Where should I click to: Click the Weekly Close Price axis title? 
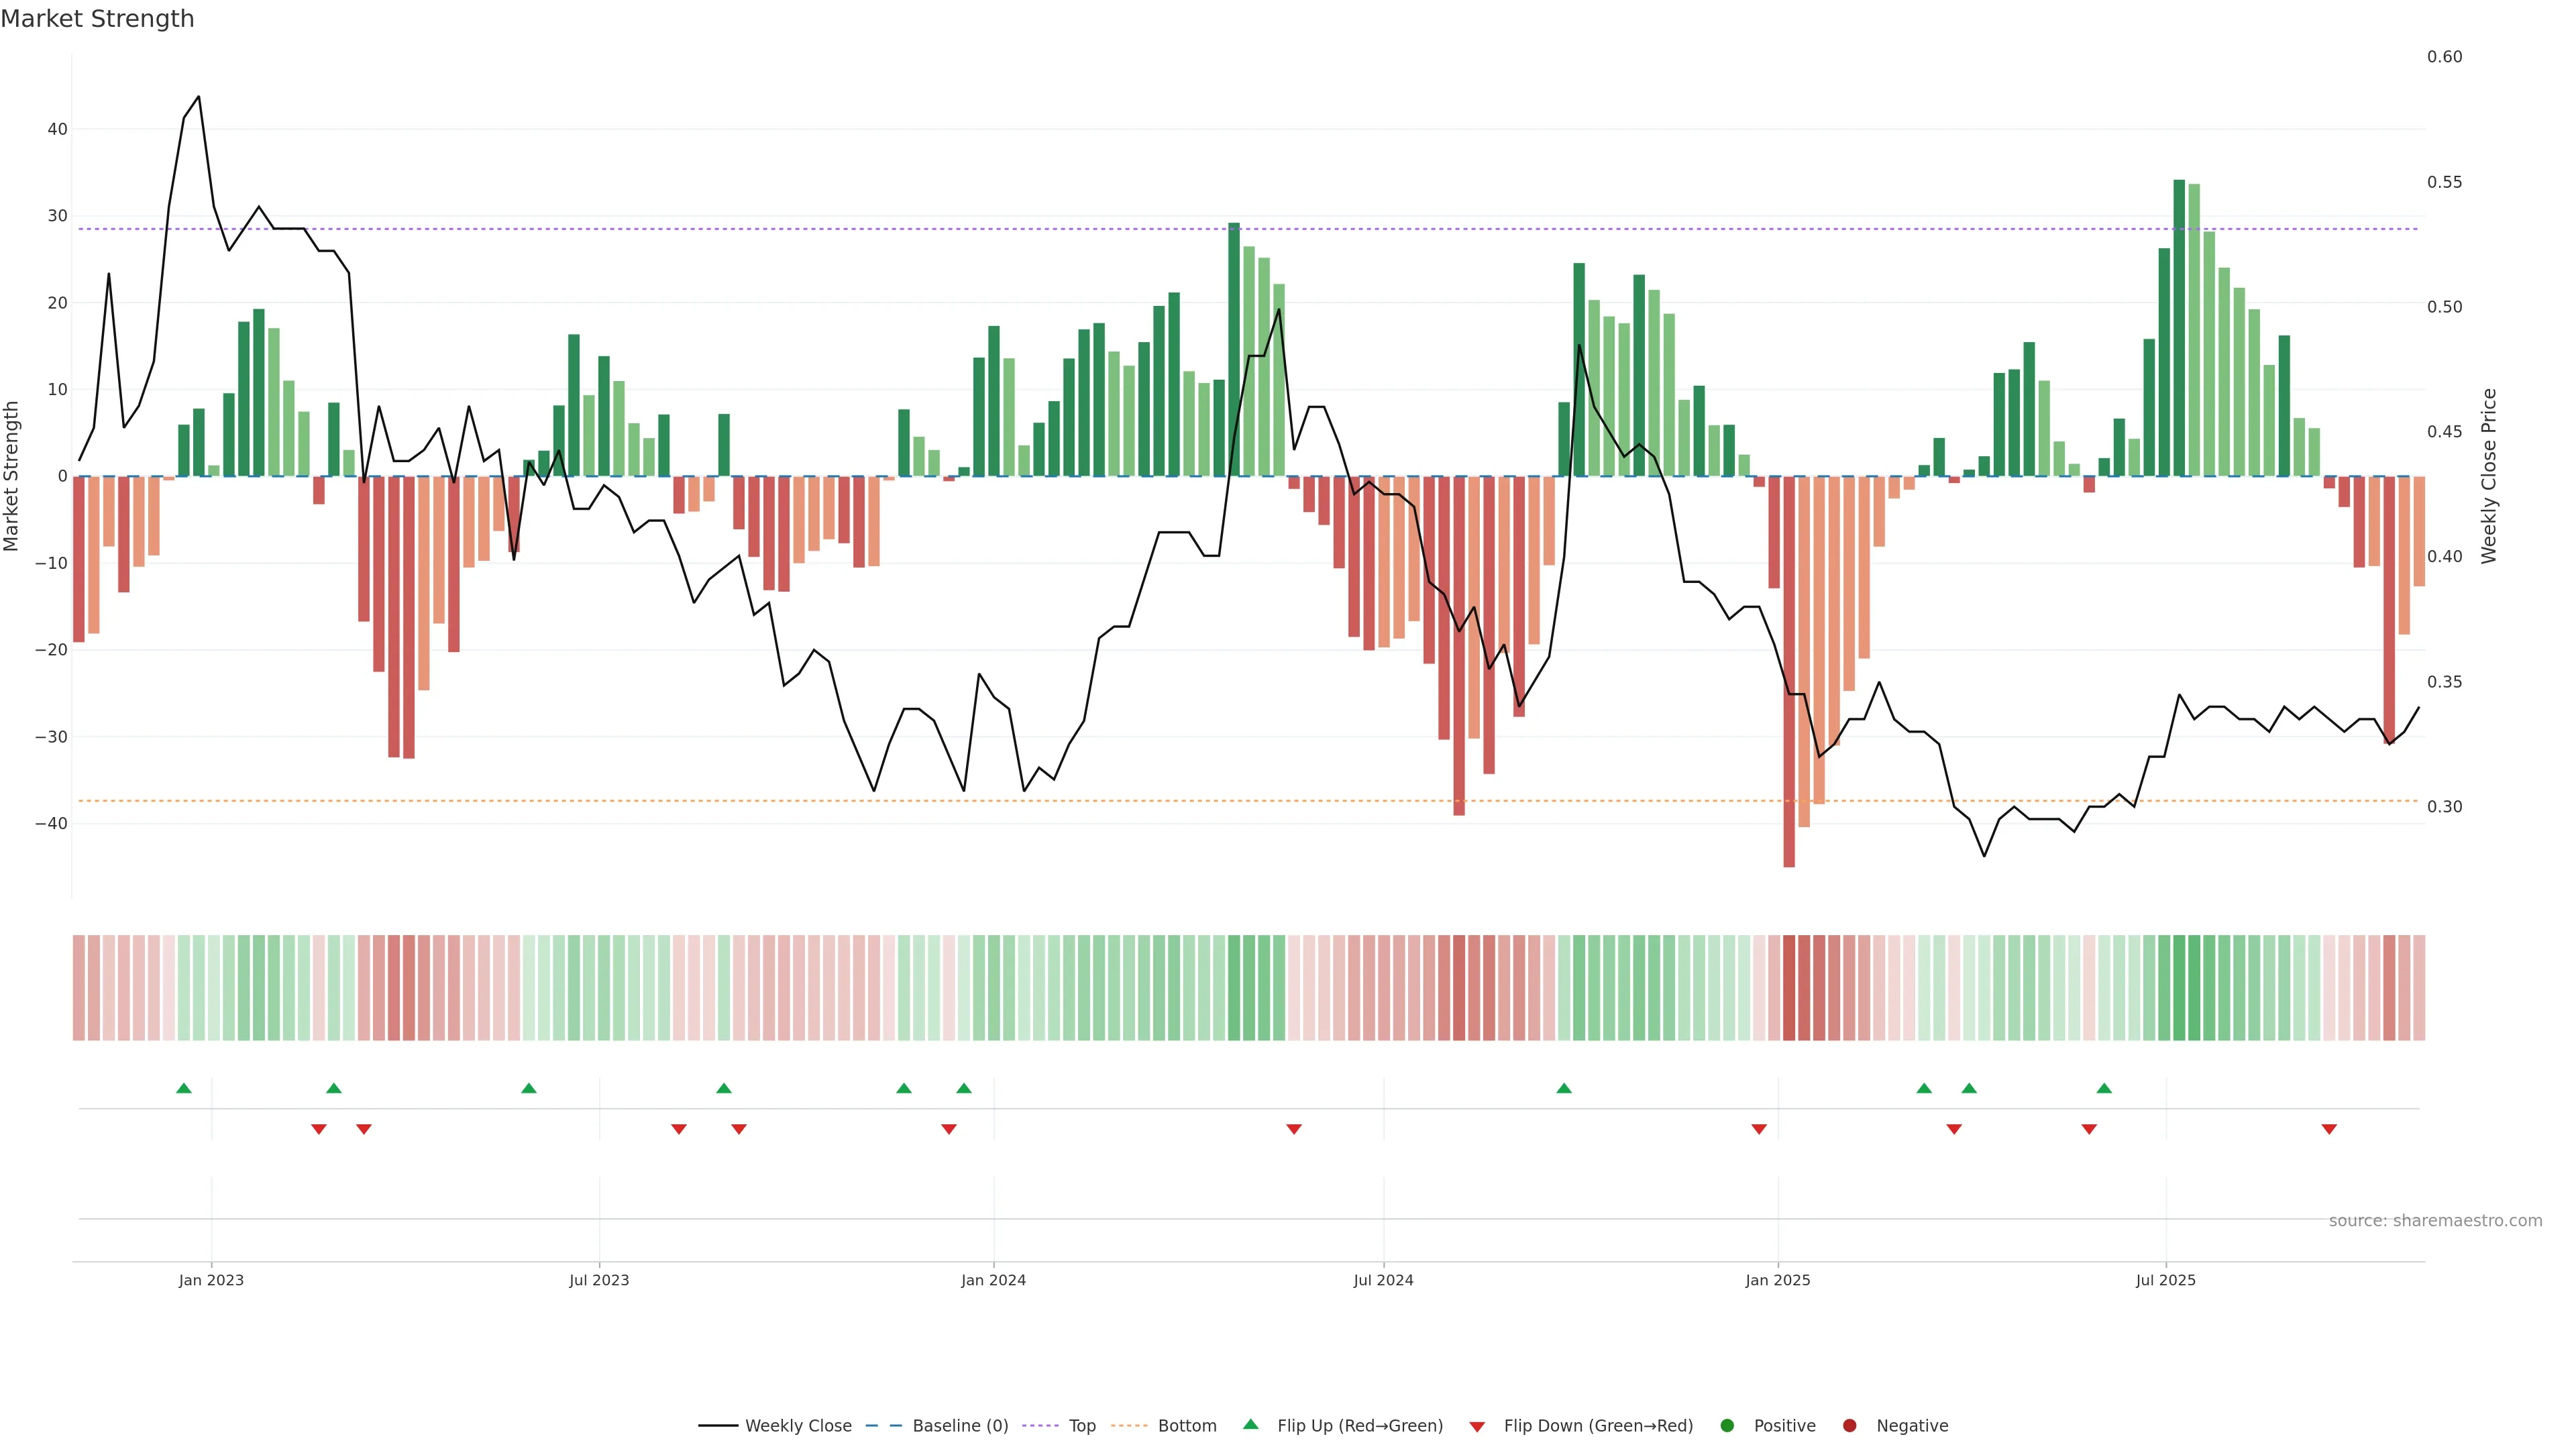tap(2489, 476)
